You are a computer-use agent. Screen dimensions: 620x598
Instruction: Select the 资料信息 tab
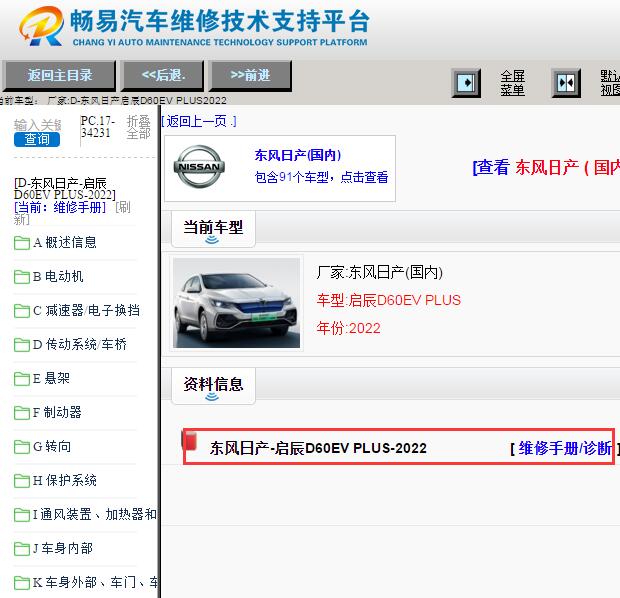(x=213, y=386)
